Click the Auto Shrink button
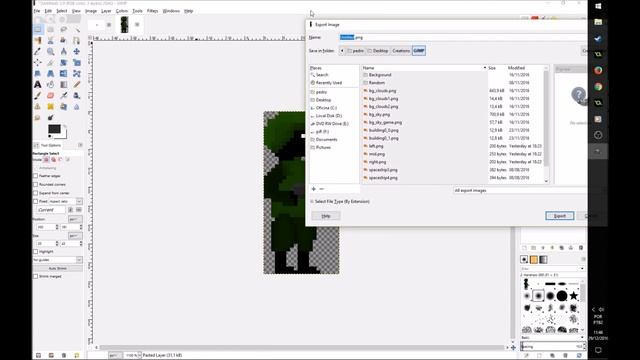Viewport: 640px width, 360px height. click(x=58, y=269)
